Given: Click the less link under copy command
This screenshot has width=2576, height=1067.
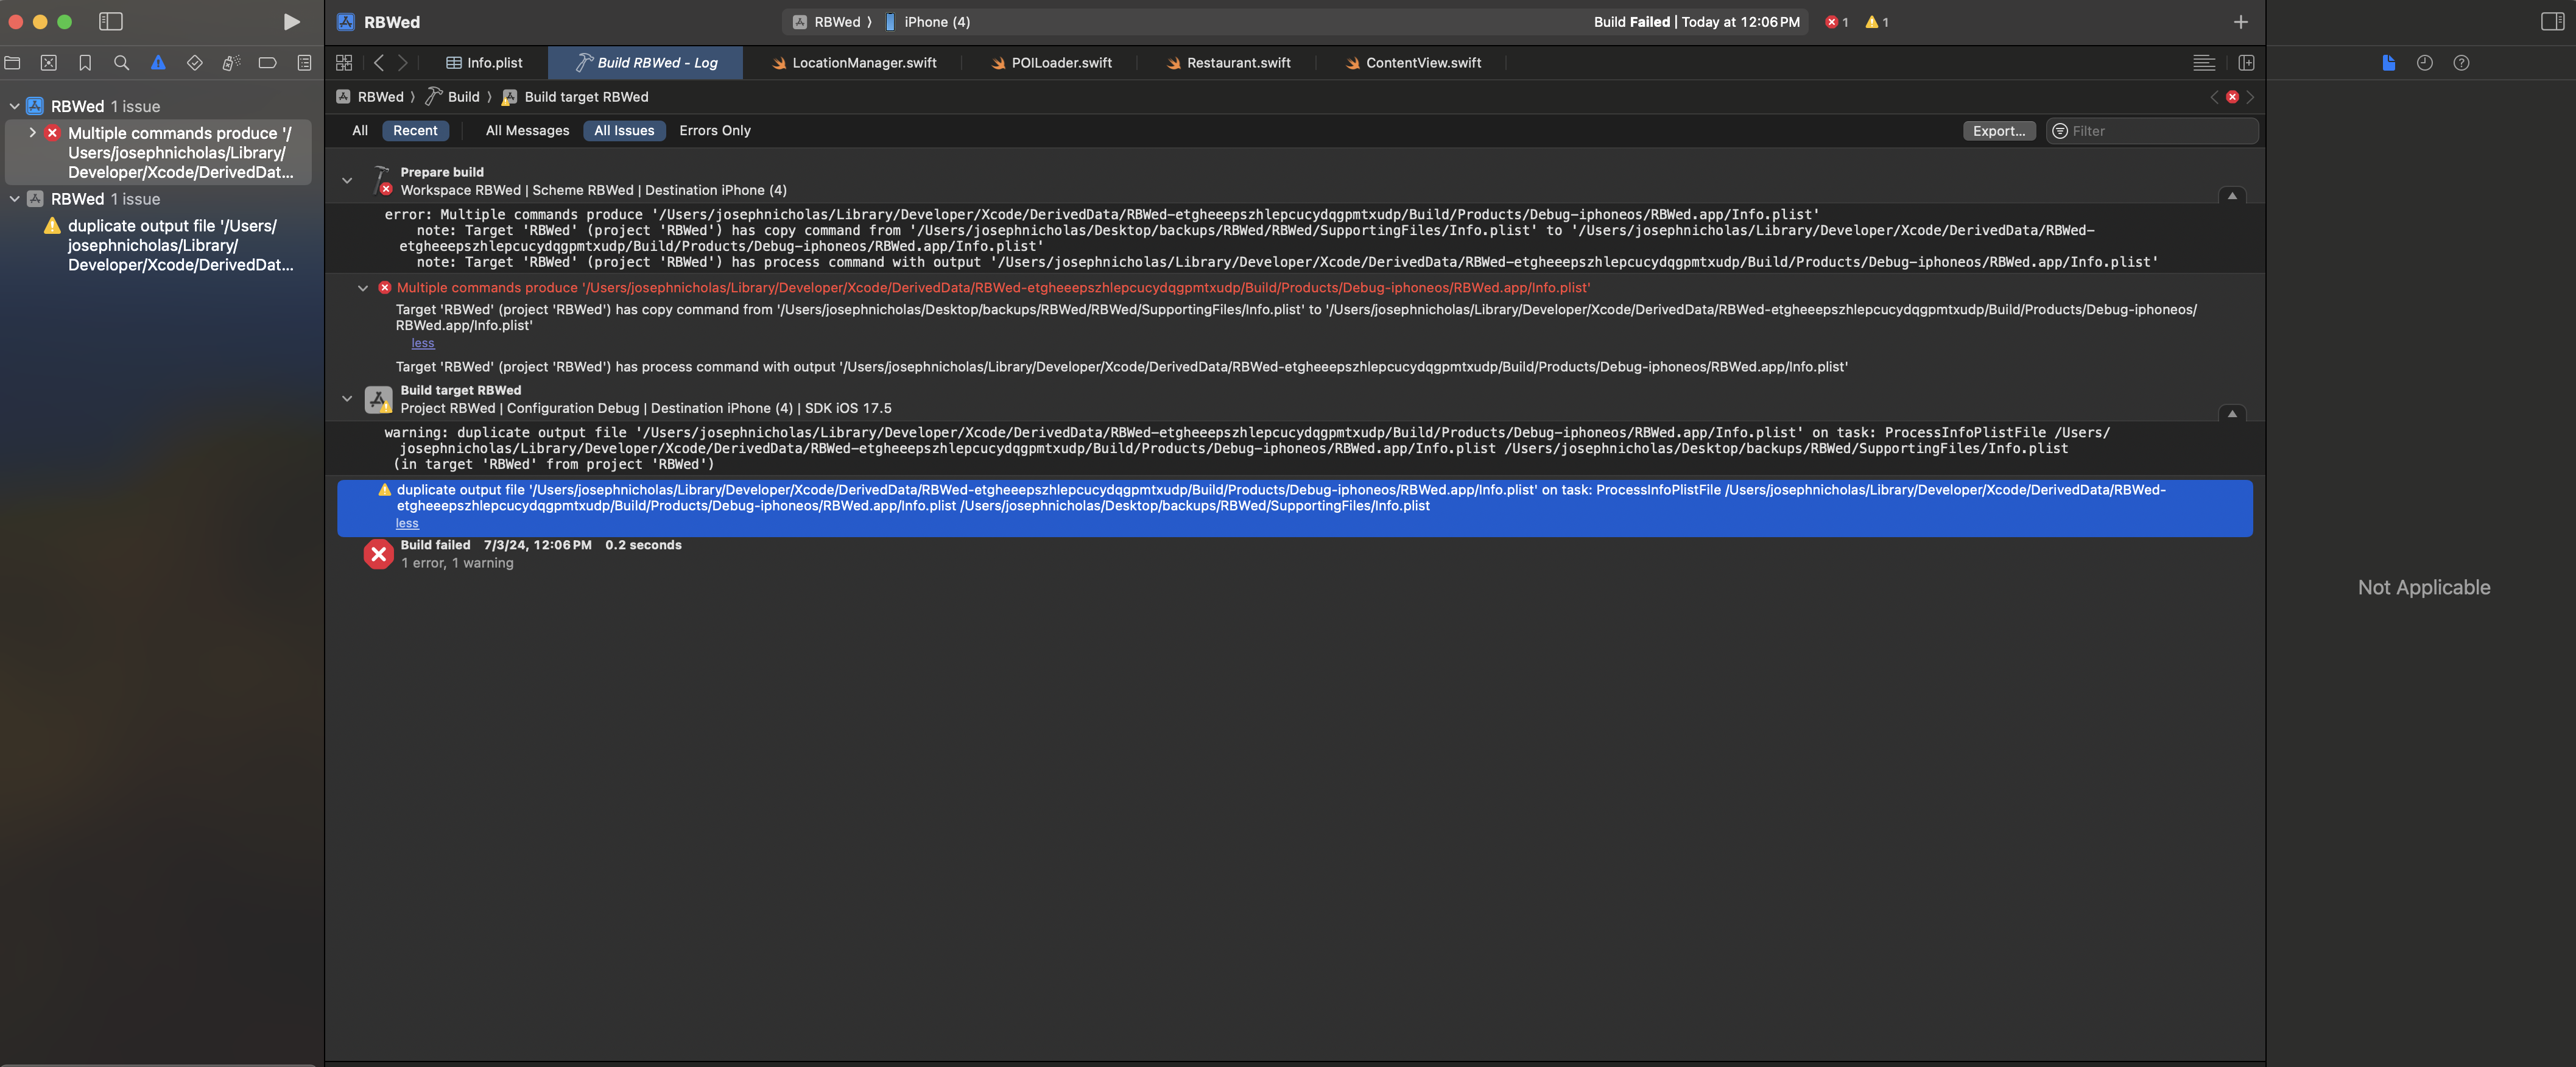Looking at the screenshot, I should tap(423, 343).
